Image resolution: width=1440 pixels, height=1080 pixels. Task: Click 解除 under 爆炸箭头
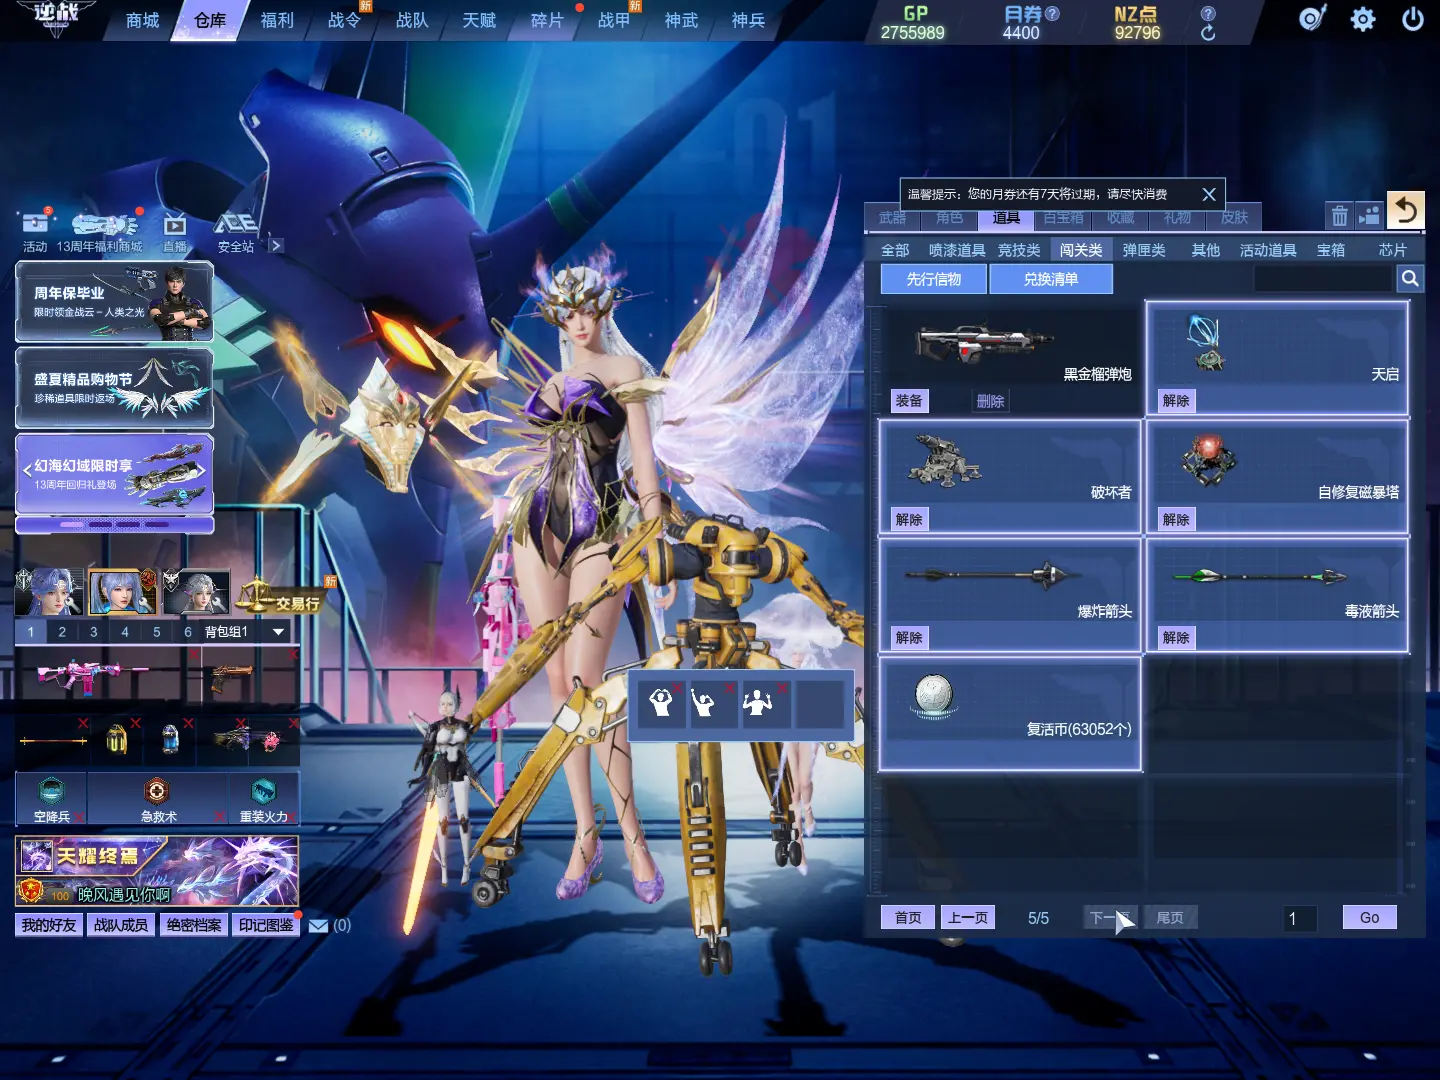tap(909, 637)
